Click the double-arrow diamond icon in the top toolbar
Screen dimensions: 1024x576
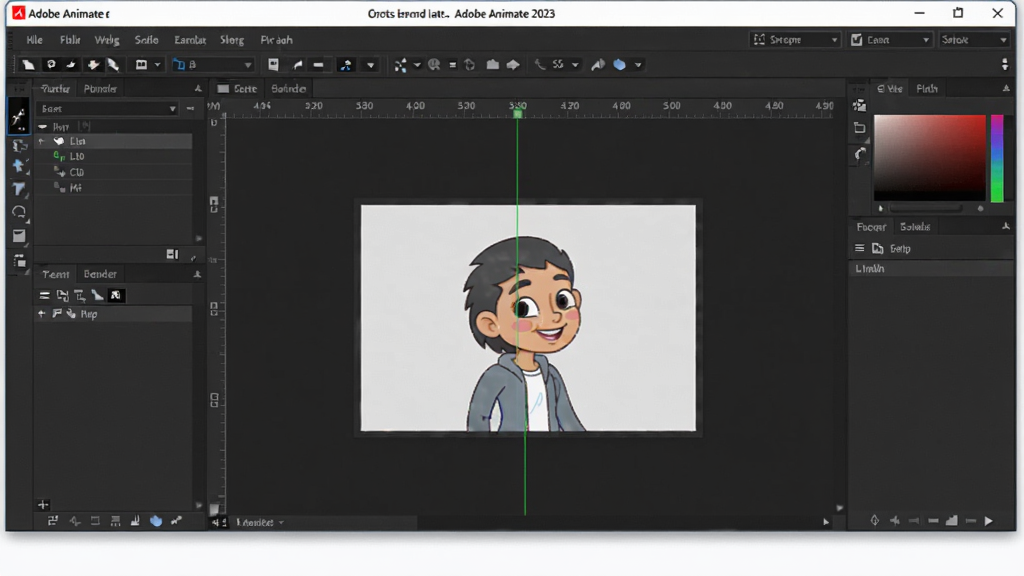(513, 65)
